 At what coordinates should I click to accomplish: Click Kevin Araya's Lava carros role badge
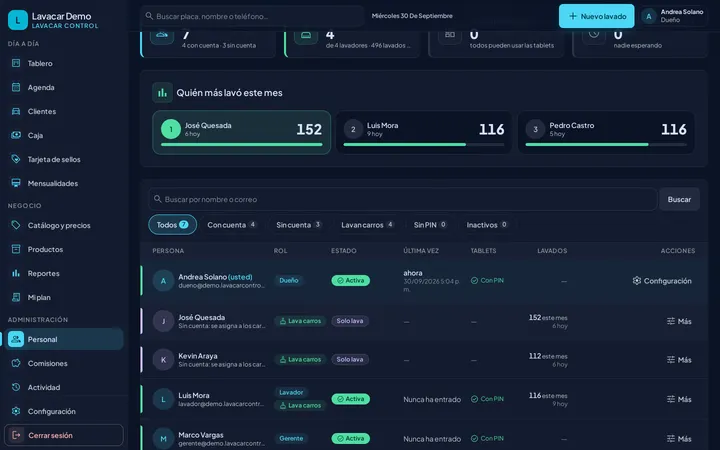(x=300, y=359)
